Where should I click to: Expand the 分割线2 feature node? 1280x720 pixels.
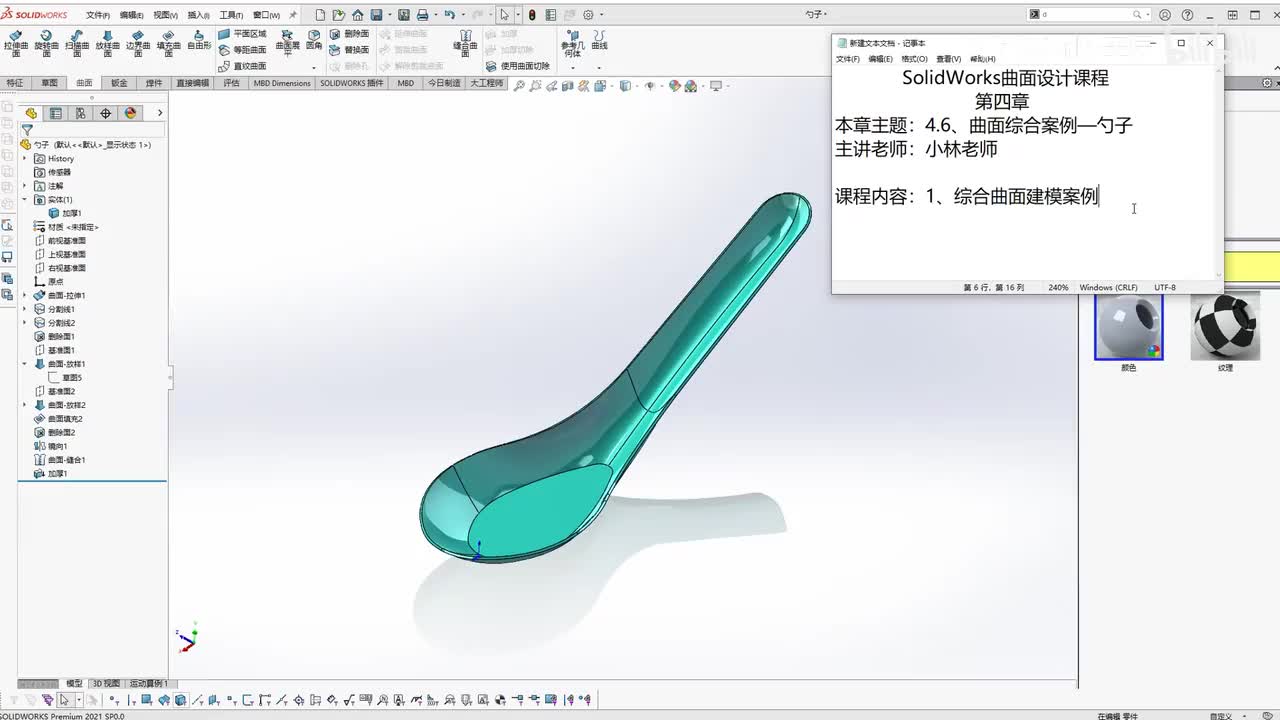tap(25, 323)
